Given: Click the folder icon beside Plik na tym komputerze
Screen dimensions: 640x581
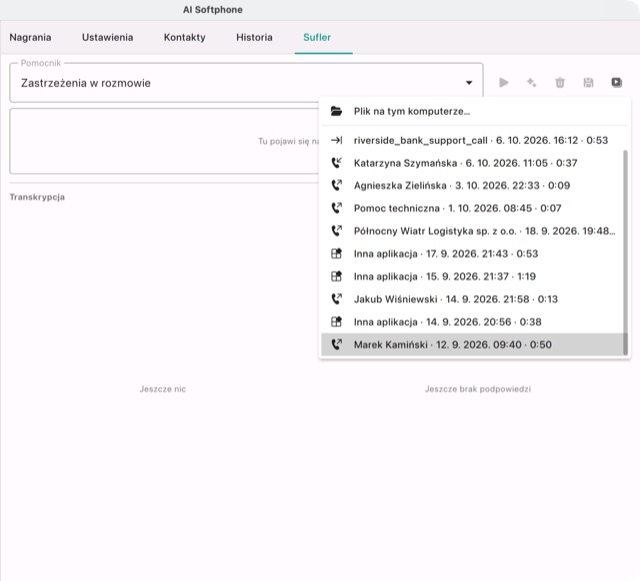Looking at the screenshot, I should click(336, 111).
